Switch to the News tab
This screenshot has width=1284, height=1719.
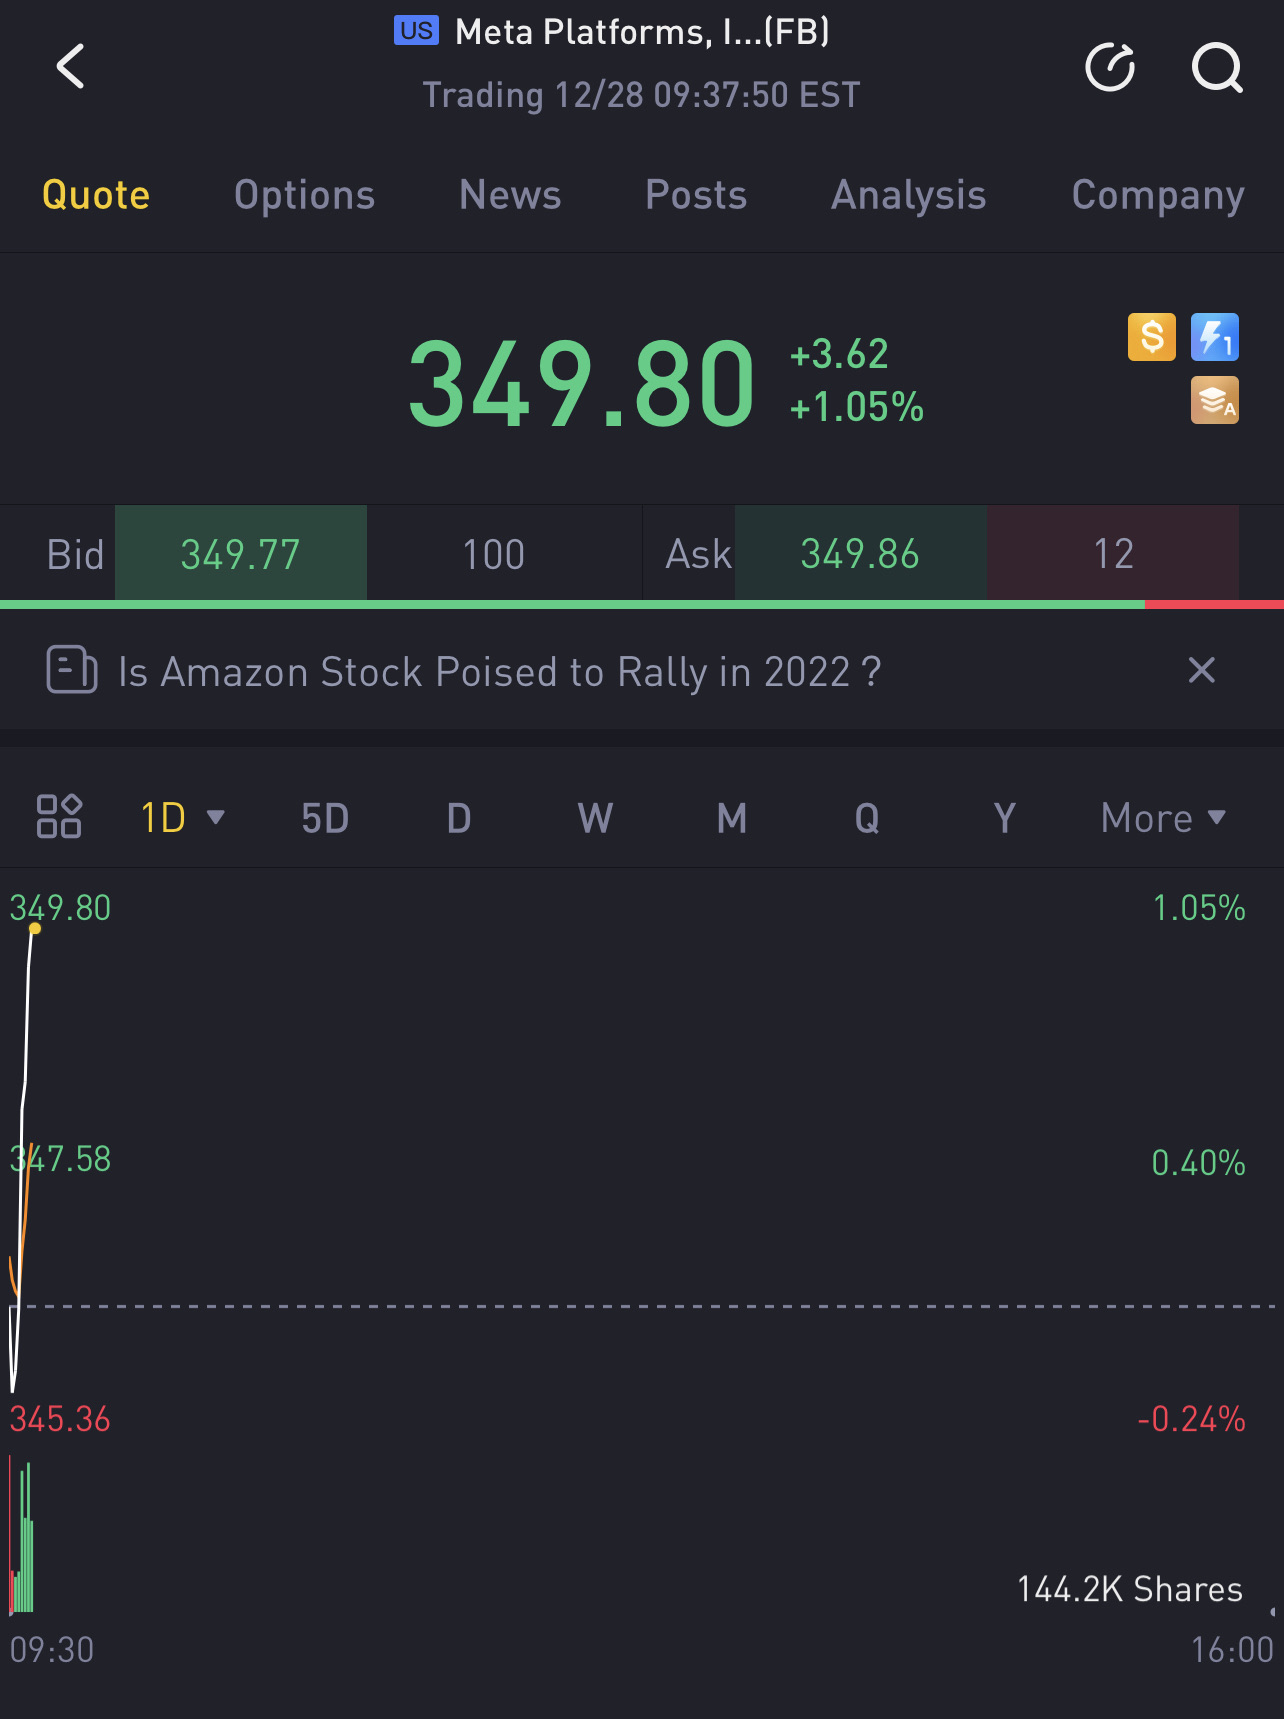510,195
